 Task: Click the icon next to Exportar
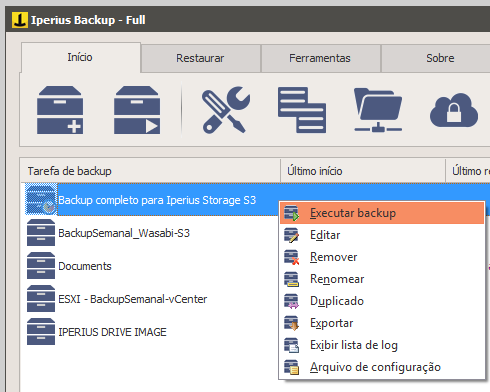[292, 323]
